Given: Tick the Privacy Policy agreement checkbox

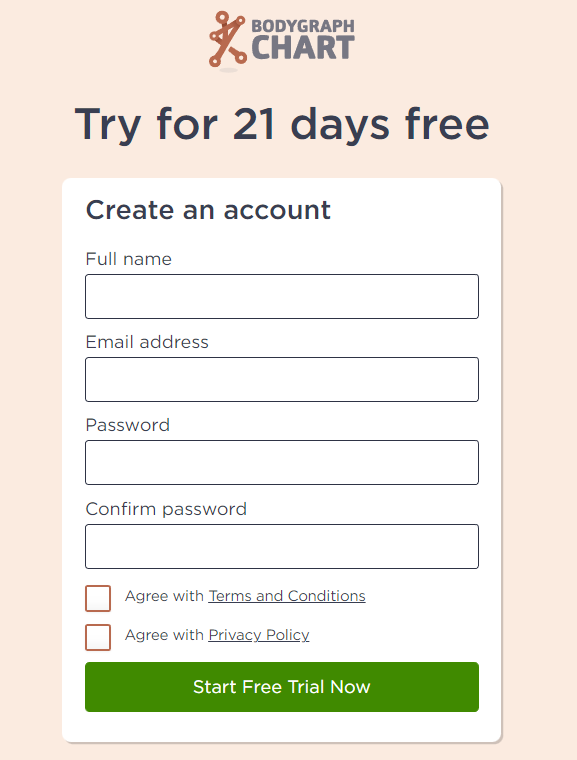Looking at the screenshot, I should tap(98, 637).
